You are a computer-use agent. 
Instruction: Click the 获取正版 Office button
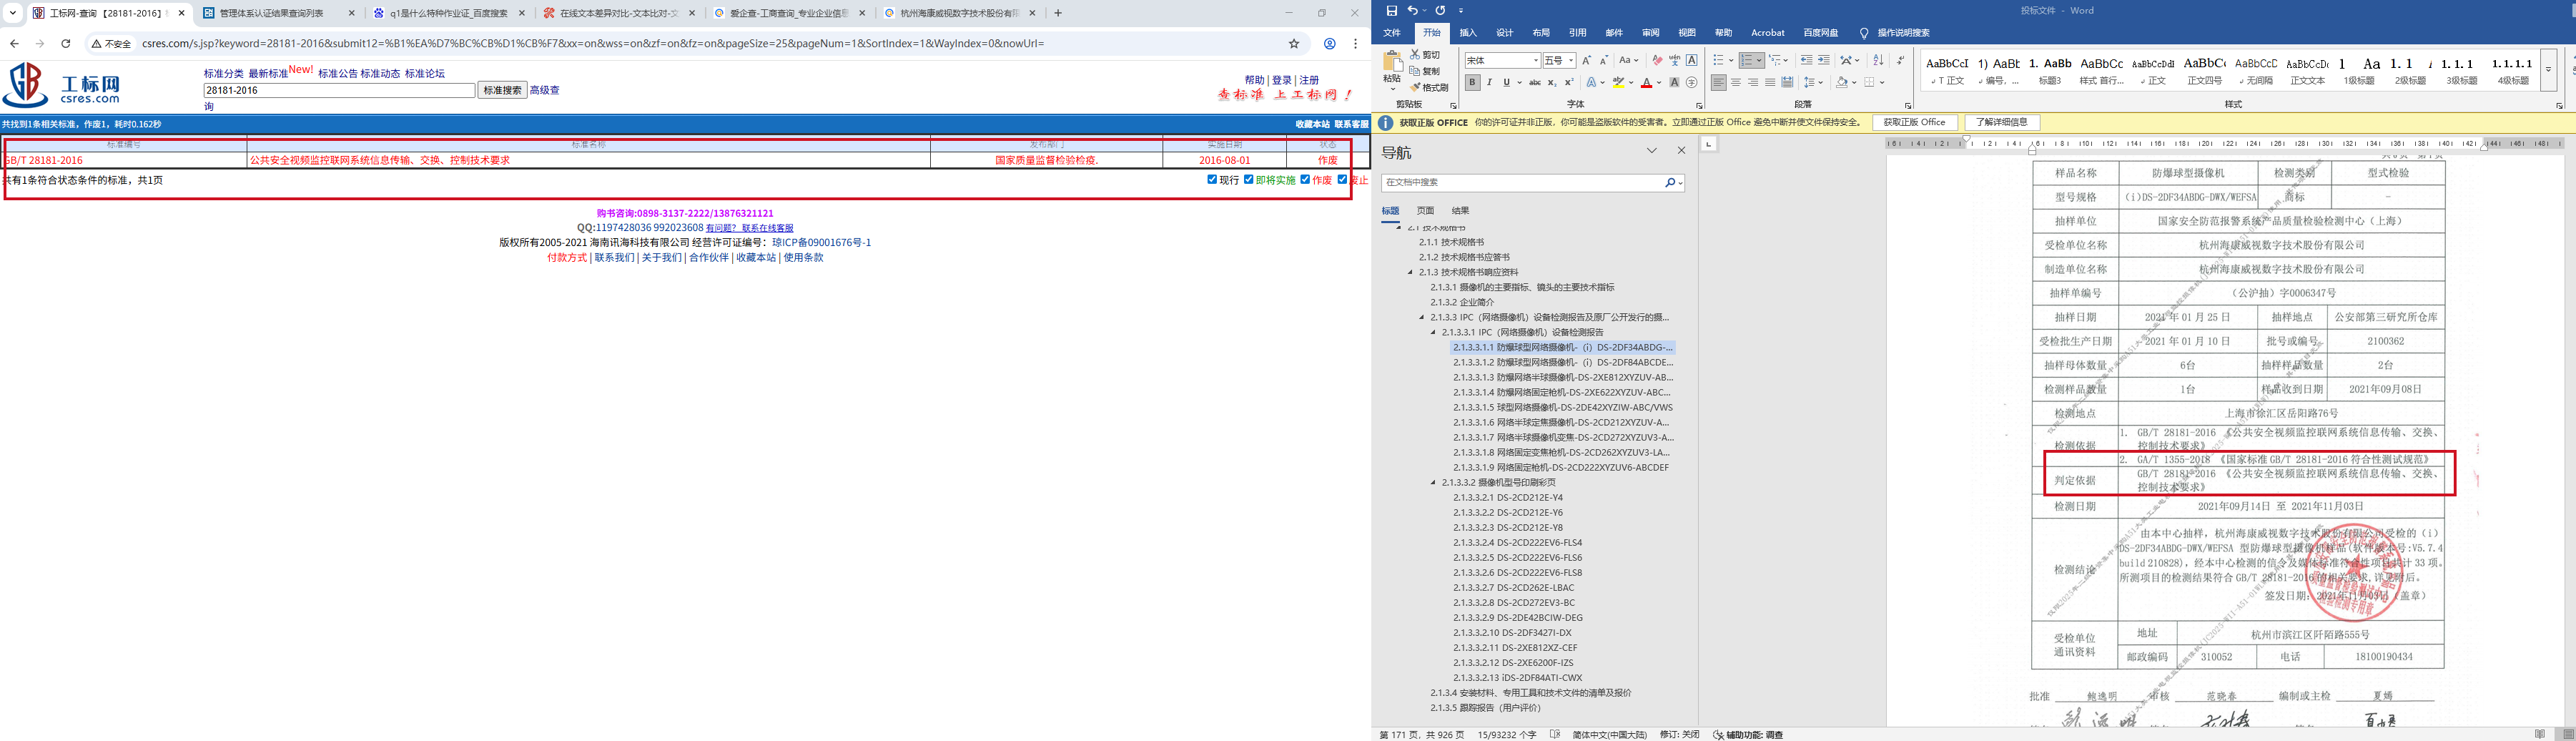point(1914,123)
